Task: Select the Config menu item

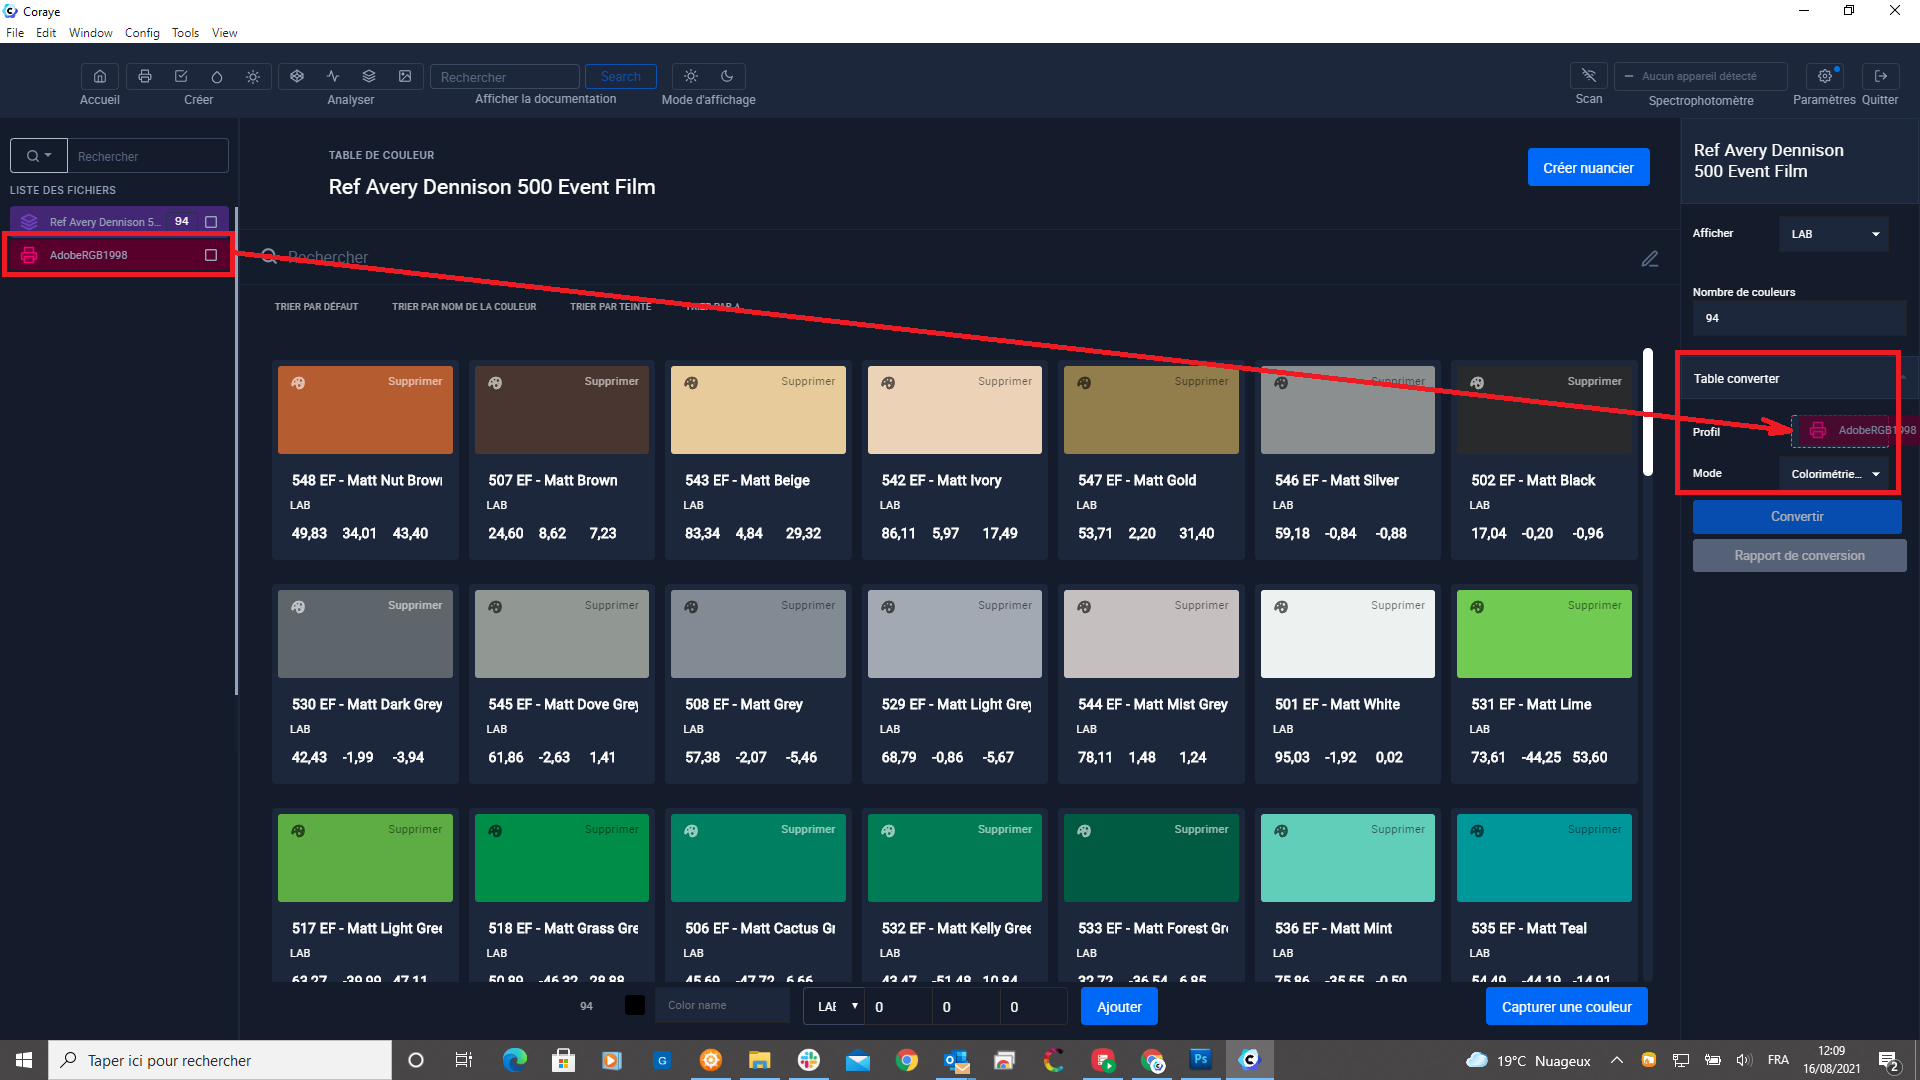Action: (x=141, y=32)
